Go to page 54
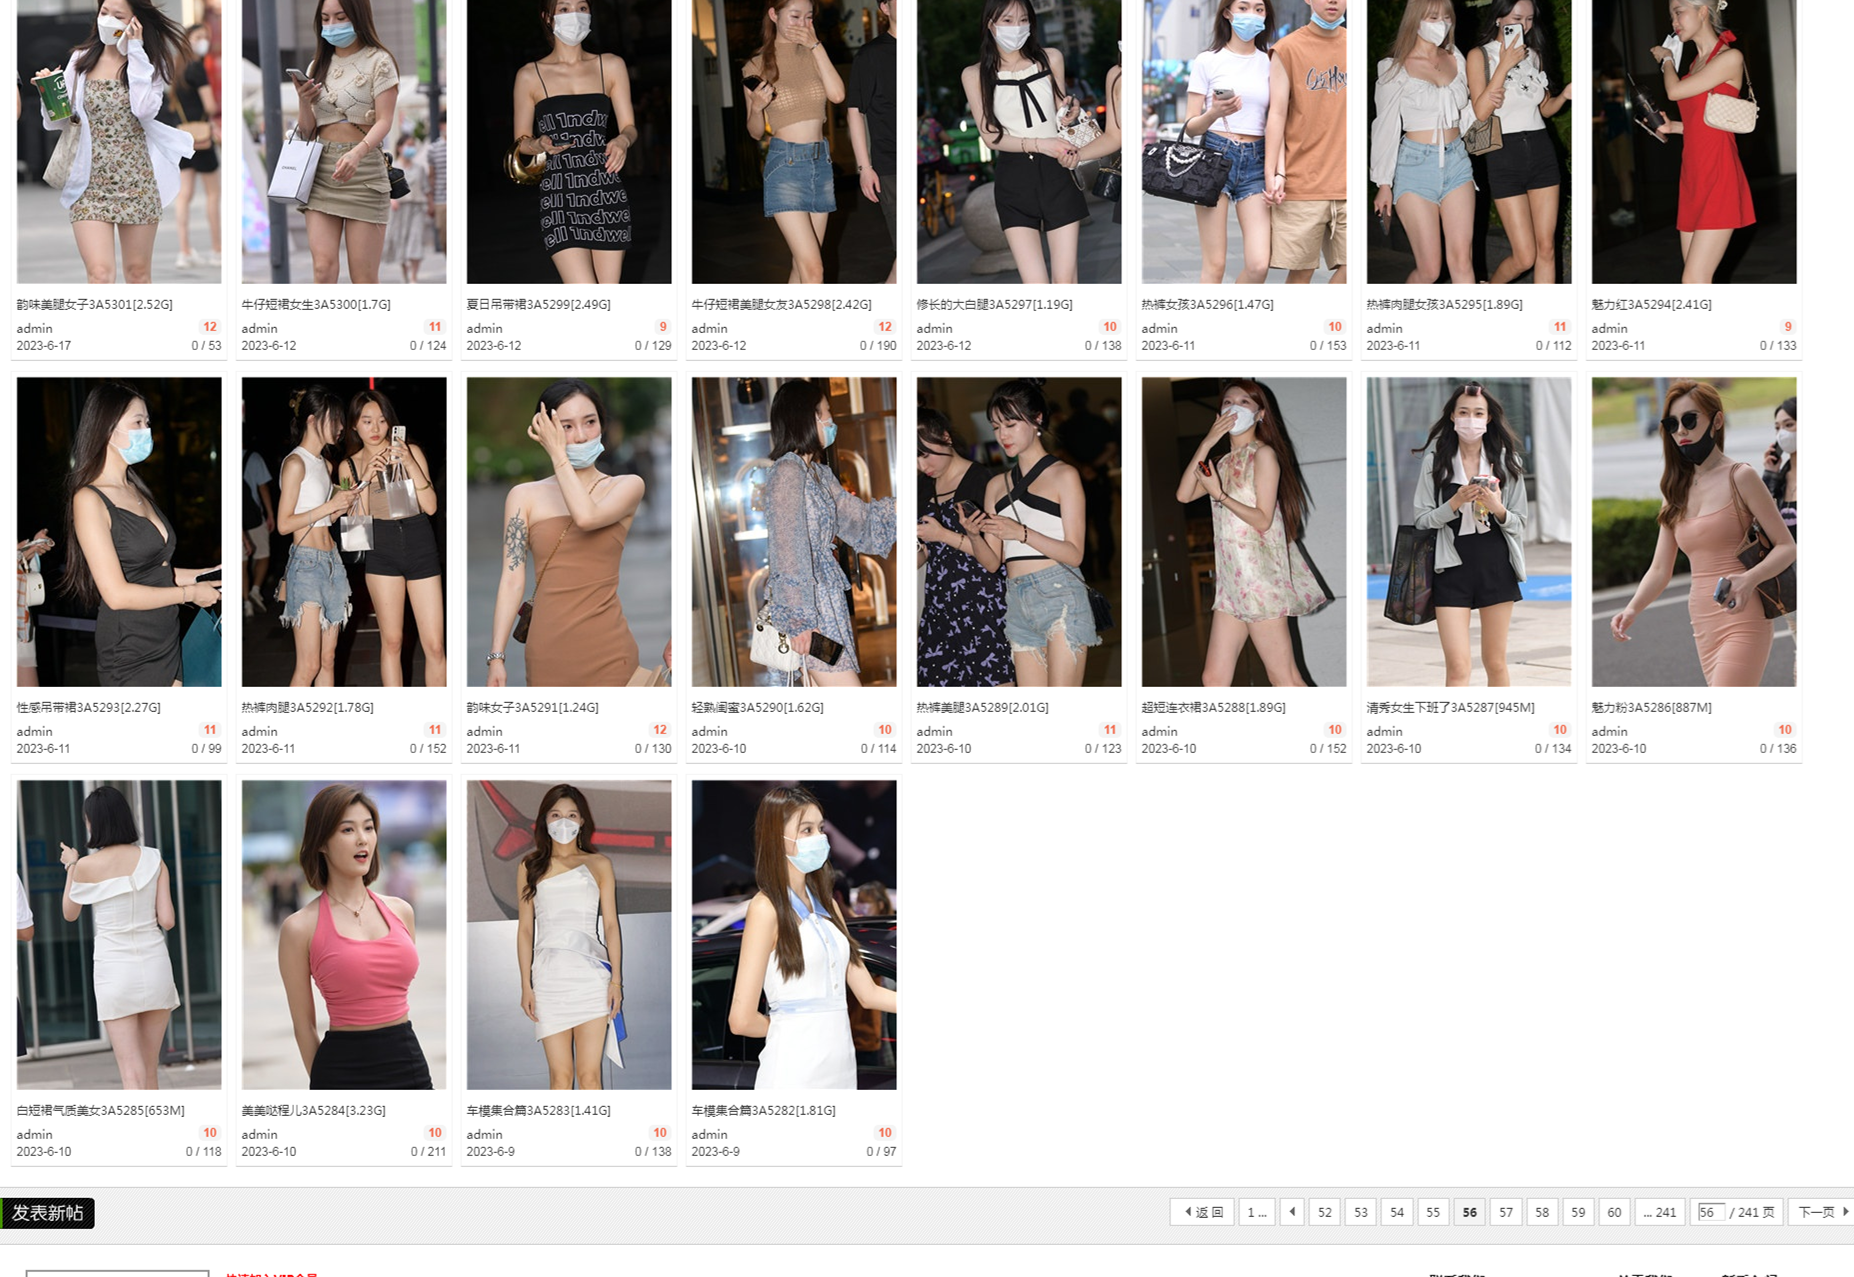 pyautogui.click(x=1397, y=1212)
